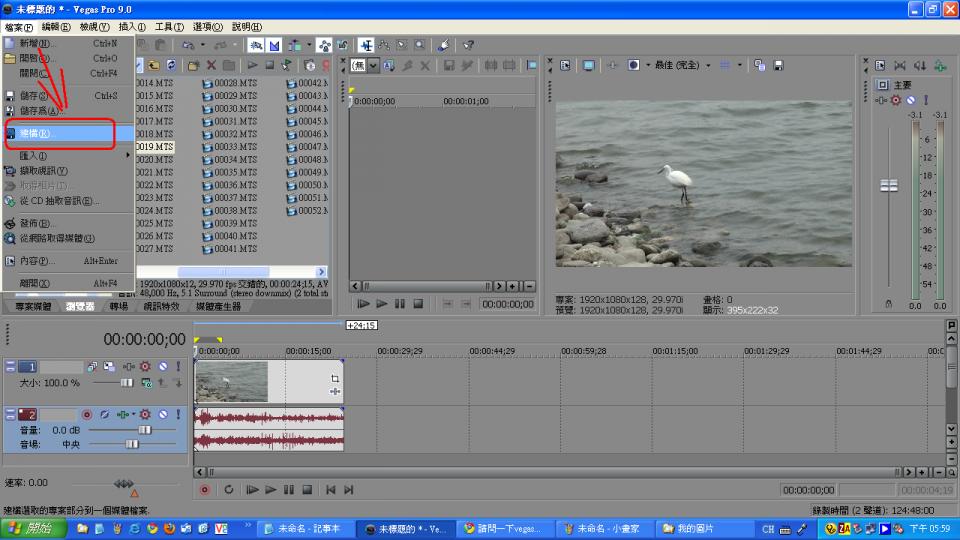Expand 匯入 (Import) submenu arrow
This screenshot has height=540, width=960.
tap(127, 156)
